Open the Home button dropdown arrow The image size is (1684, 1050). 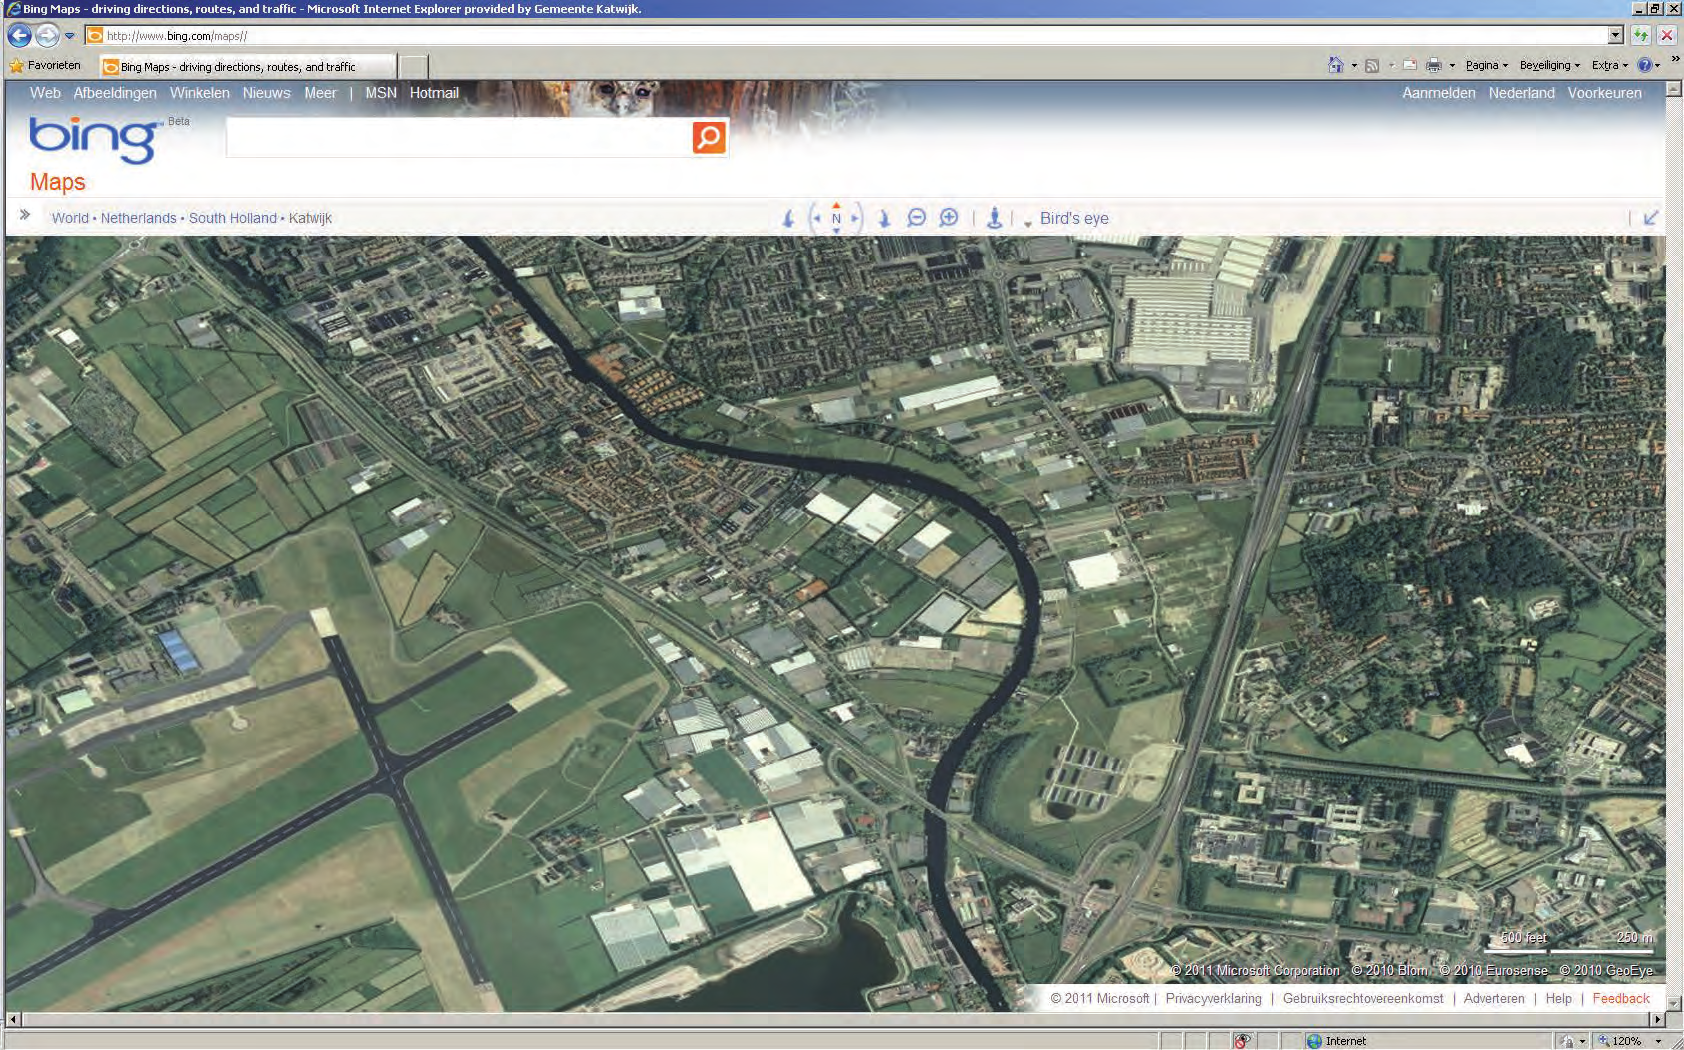point(1354,66)
